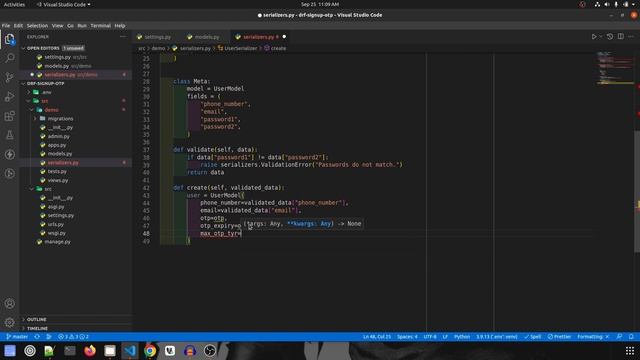Click Prettier status bar item
Image resolution: width=640 pixels, height=360 pixels.
[x=559, y=337]
